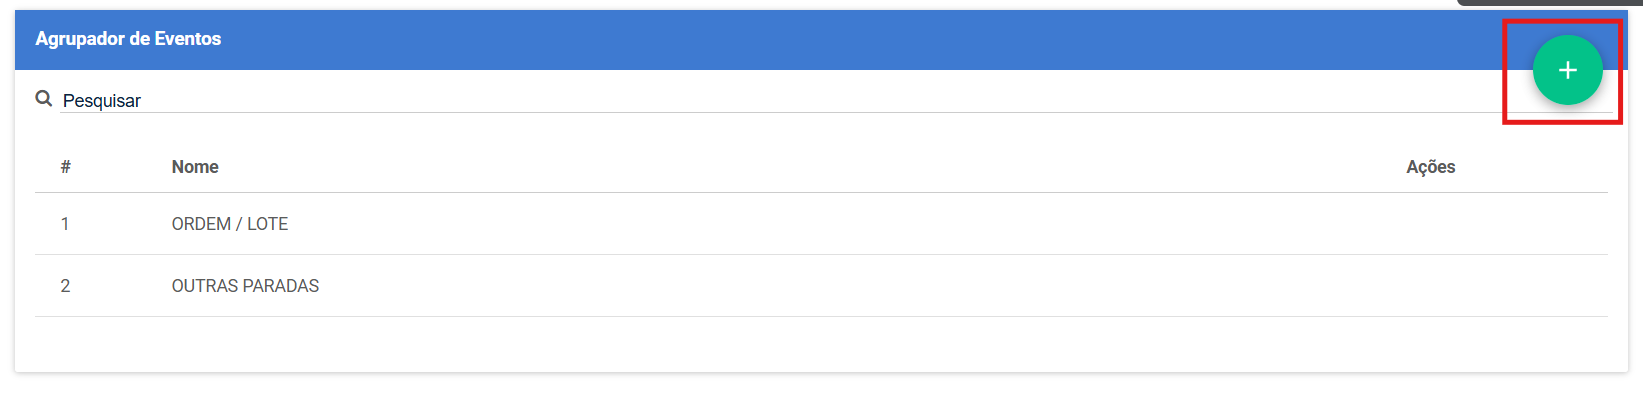Viewport: 1643px width, 393px height.
Task: Select the OUTRAS PARADAS row name
Action: pos(245,286)
